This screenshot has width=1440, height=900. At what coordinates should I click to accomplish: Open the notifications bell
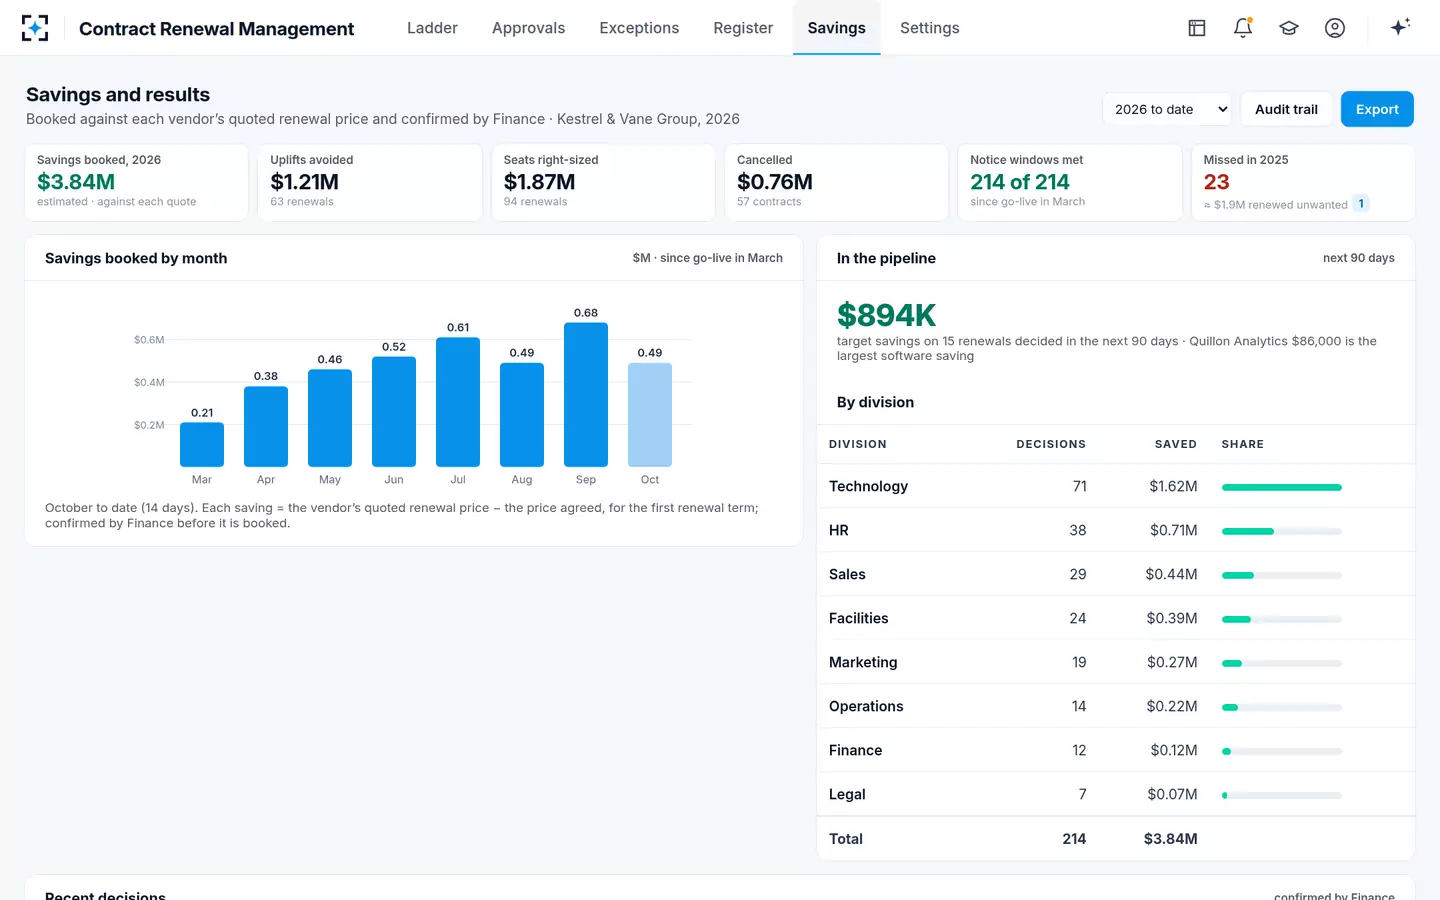[x=1243, y=28]
